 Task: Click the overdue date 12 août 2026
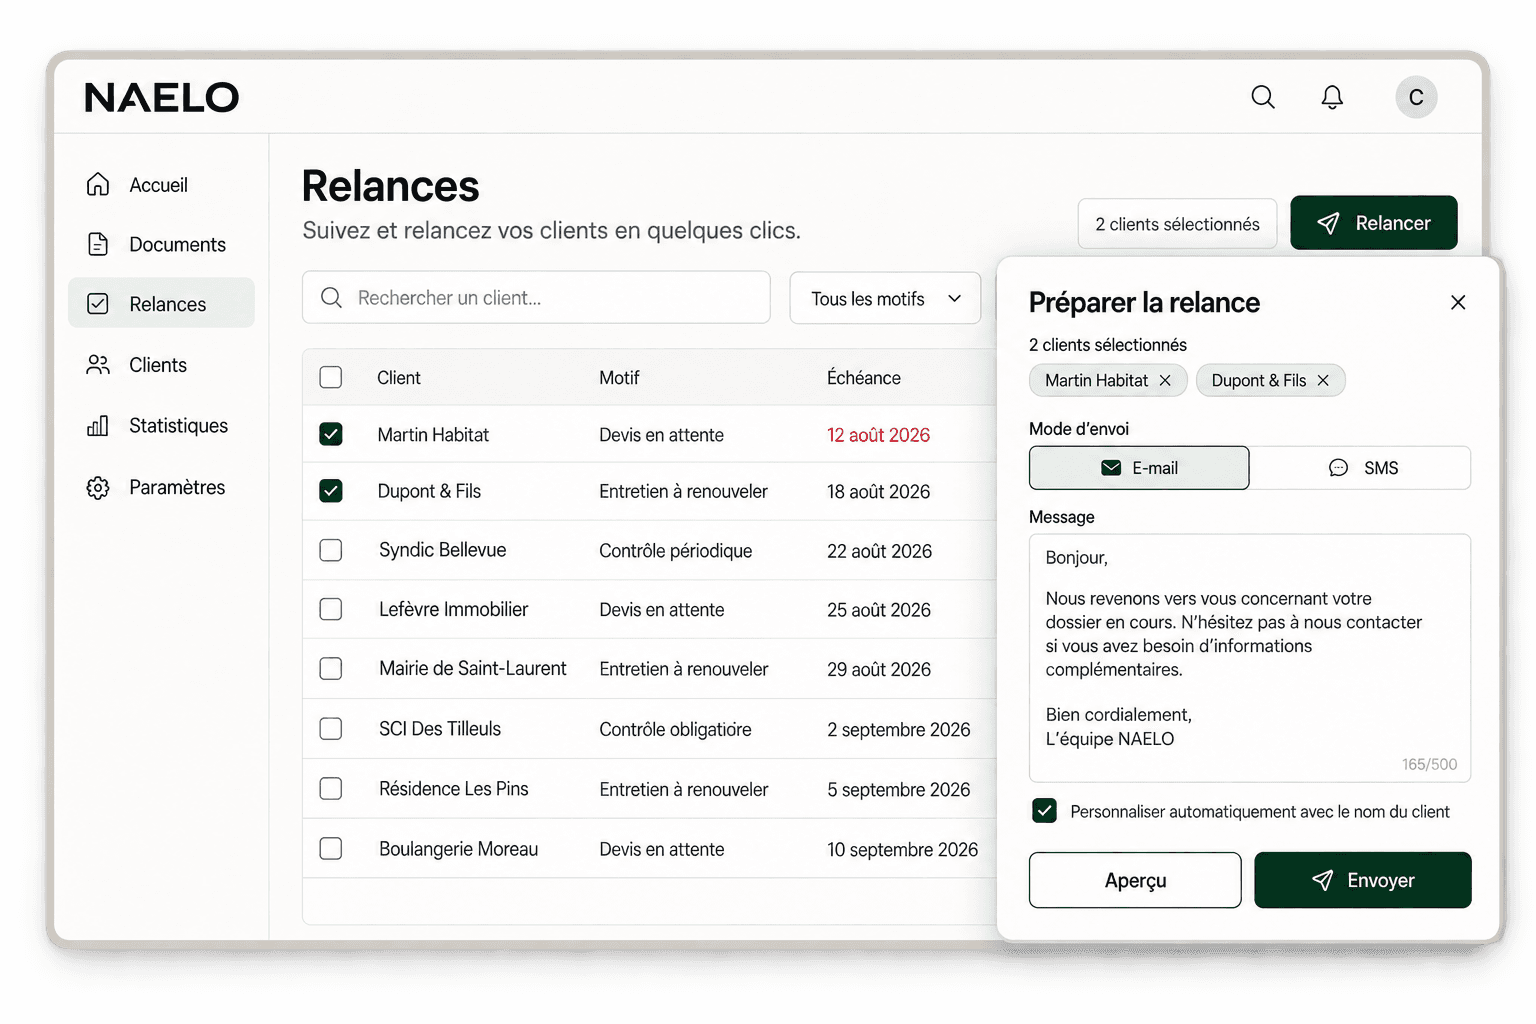(878, 435)
